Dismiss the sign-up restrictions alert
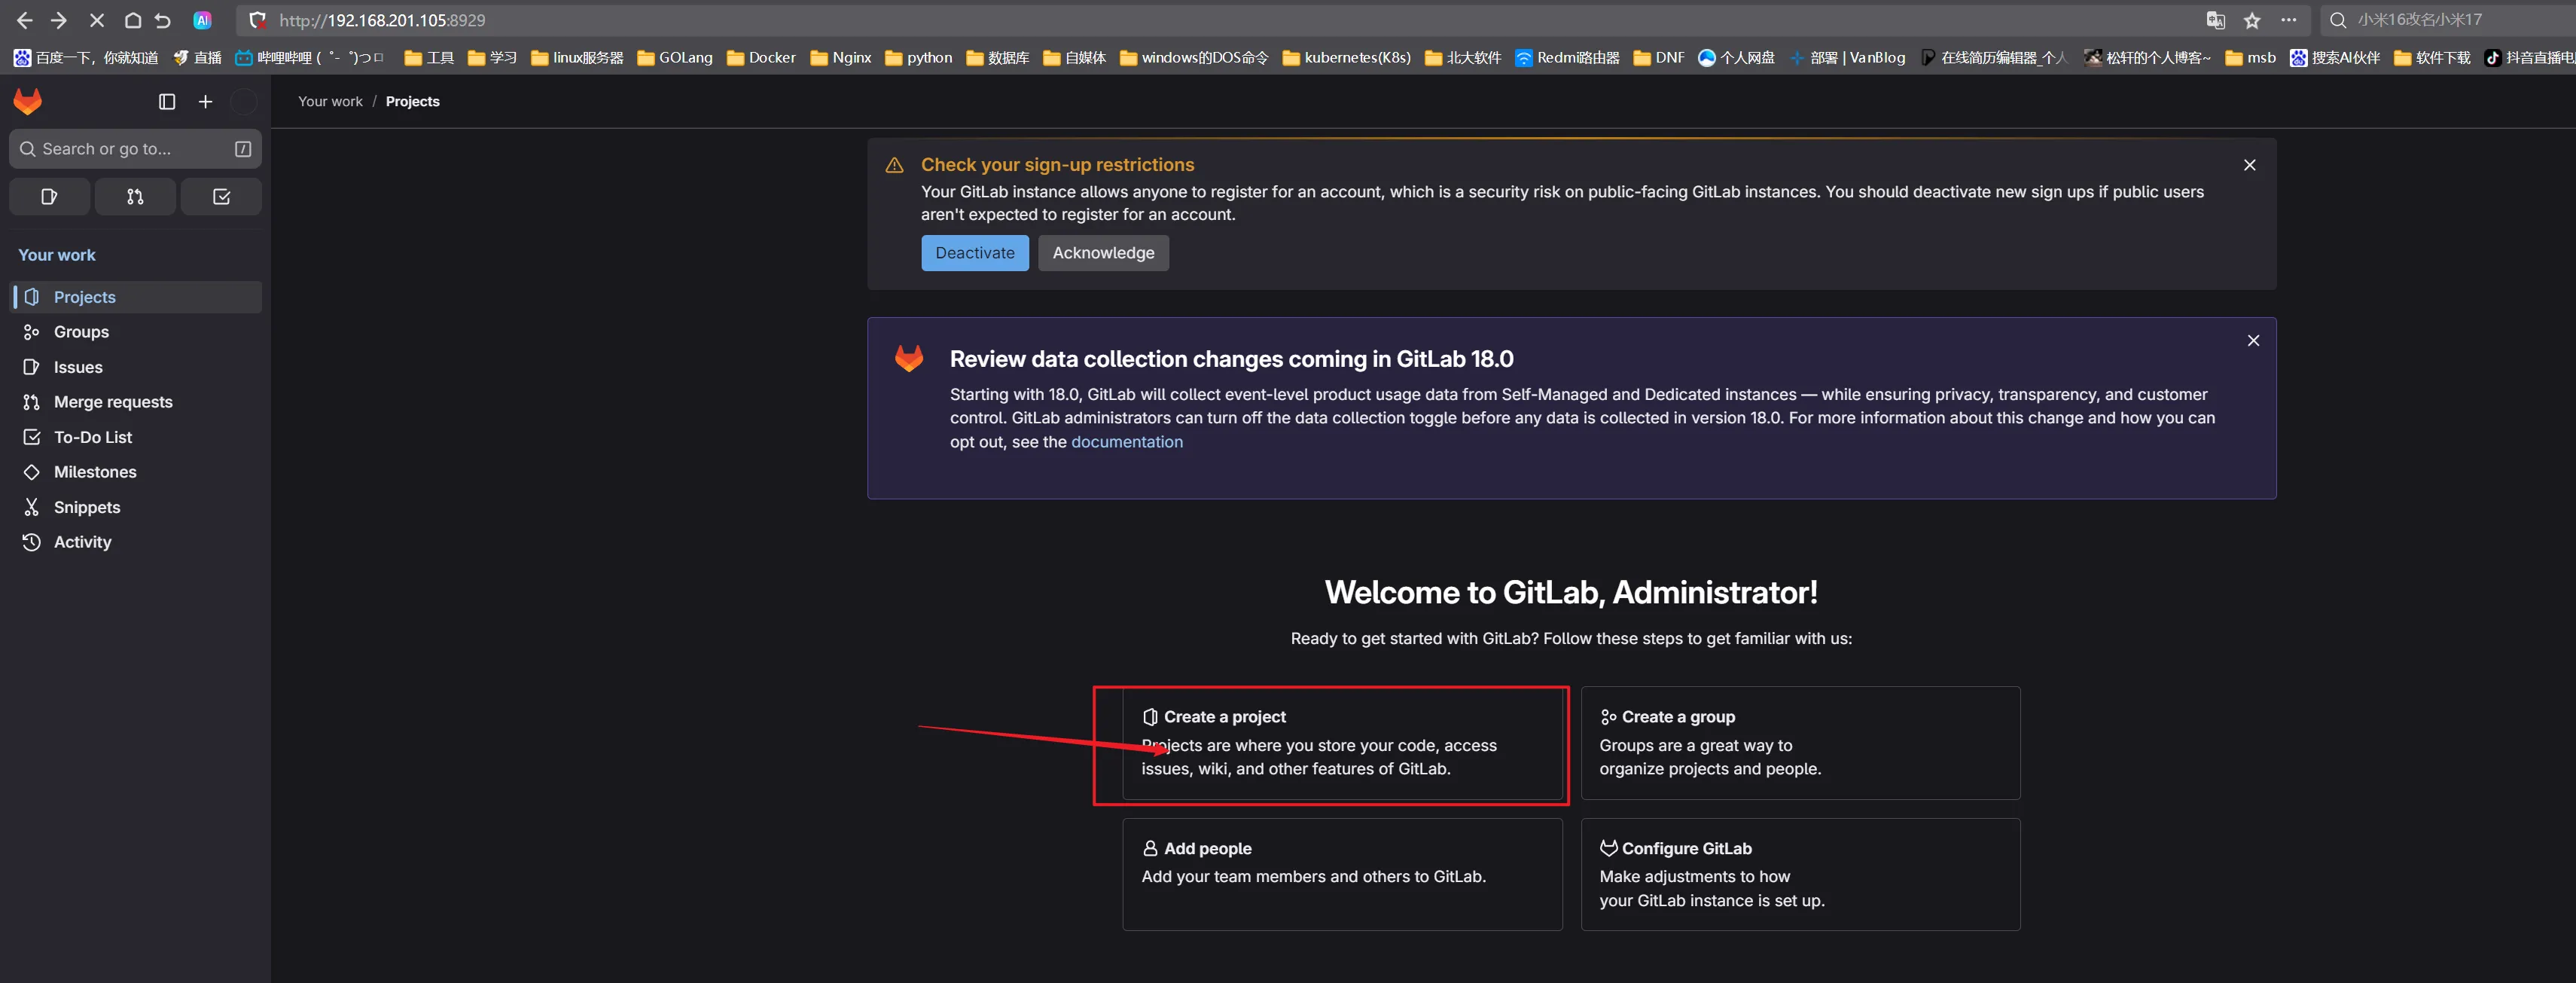This screenshot has width=2576, height=983. coord(2249,165)
